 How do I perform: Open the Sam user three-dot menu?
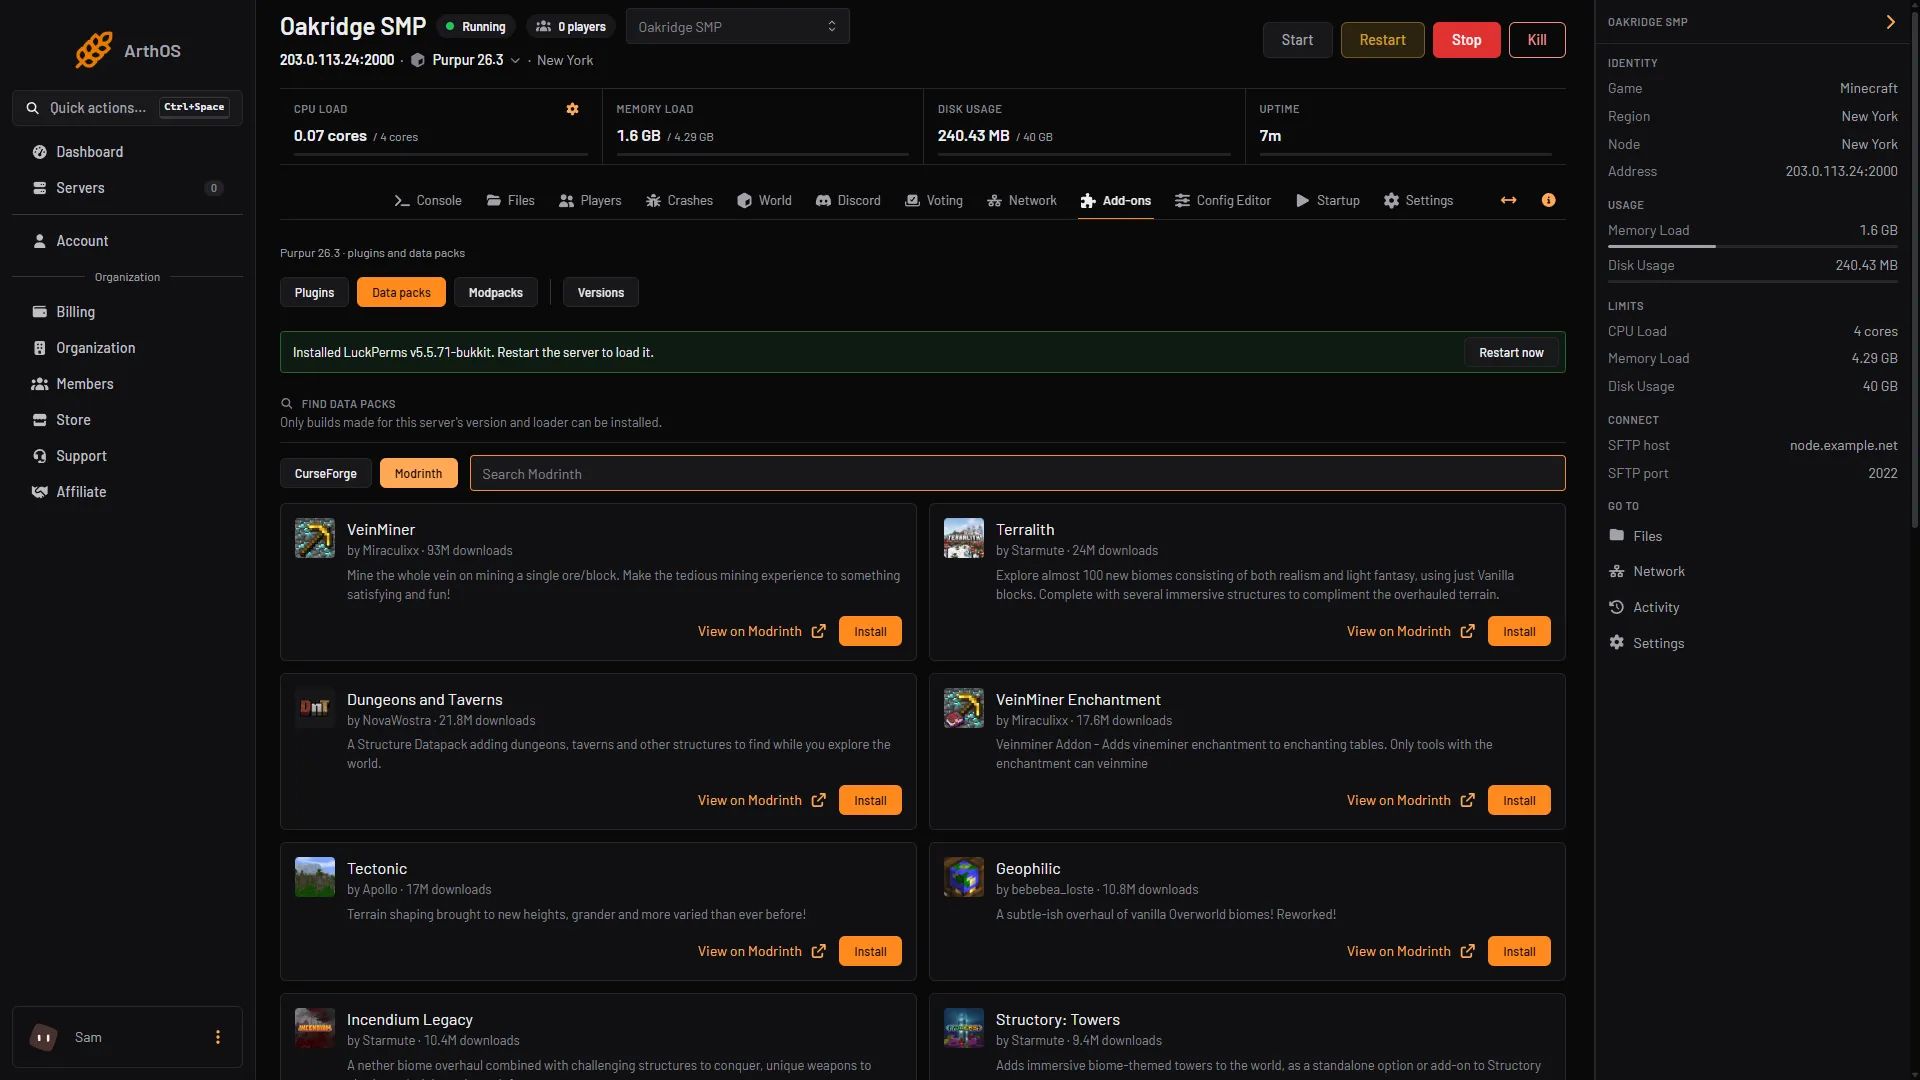[218, 1037]
